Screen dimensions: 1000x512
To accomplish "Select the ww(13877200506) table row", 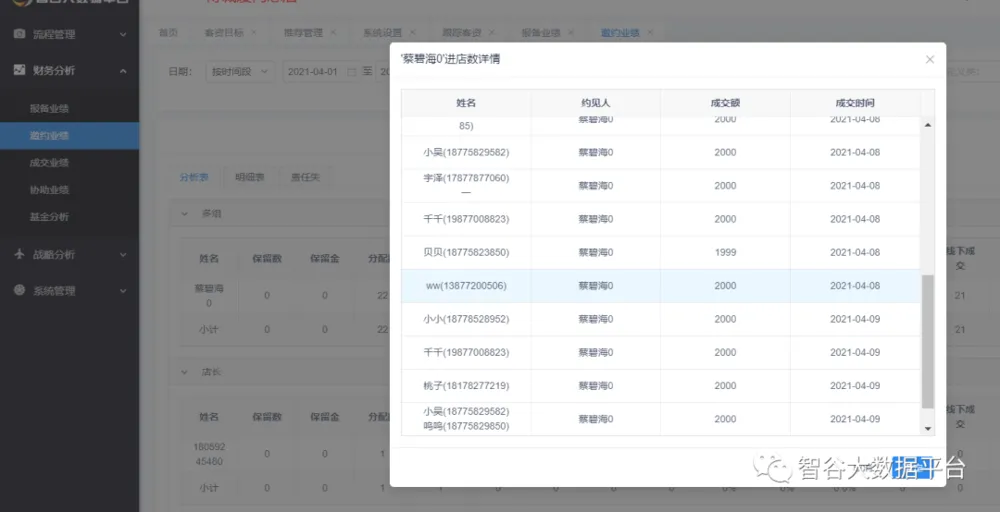I will 660,286.
